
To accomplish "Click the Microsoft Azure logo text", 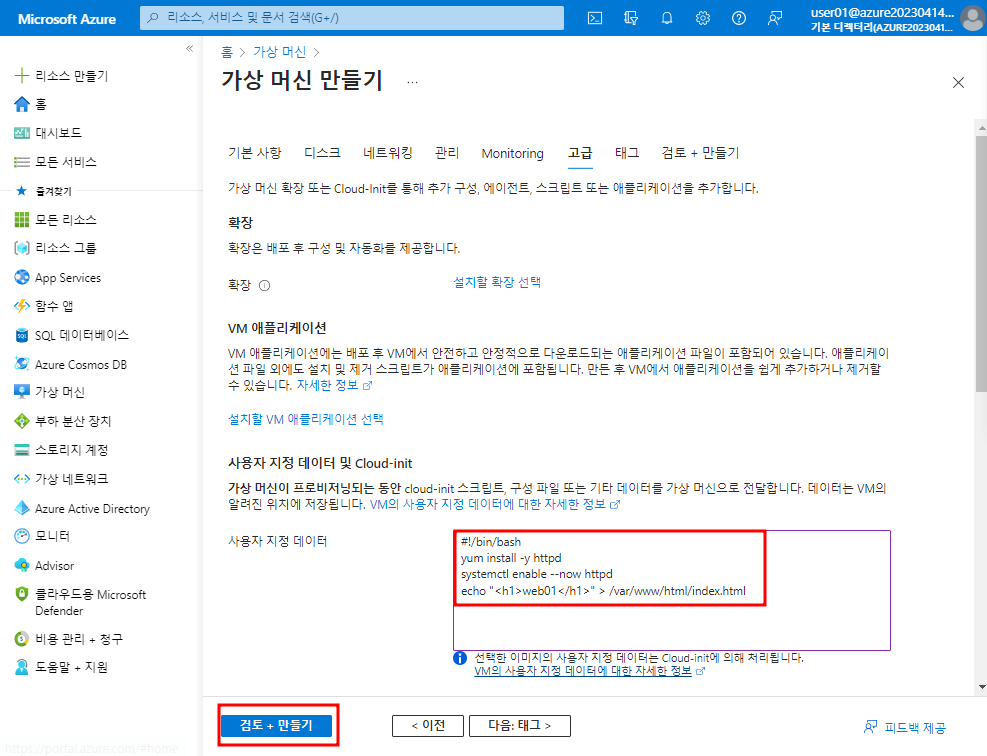I will coord(67,19).
